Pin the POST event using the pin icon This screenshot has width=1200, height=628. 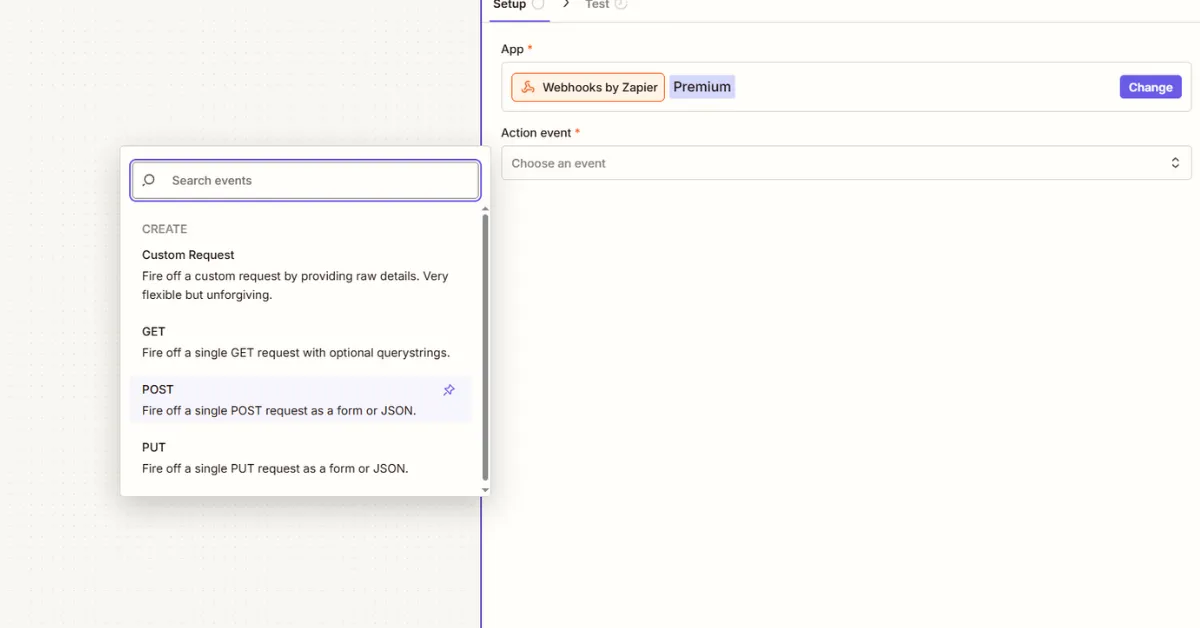click(449, 390)
